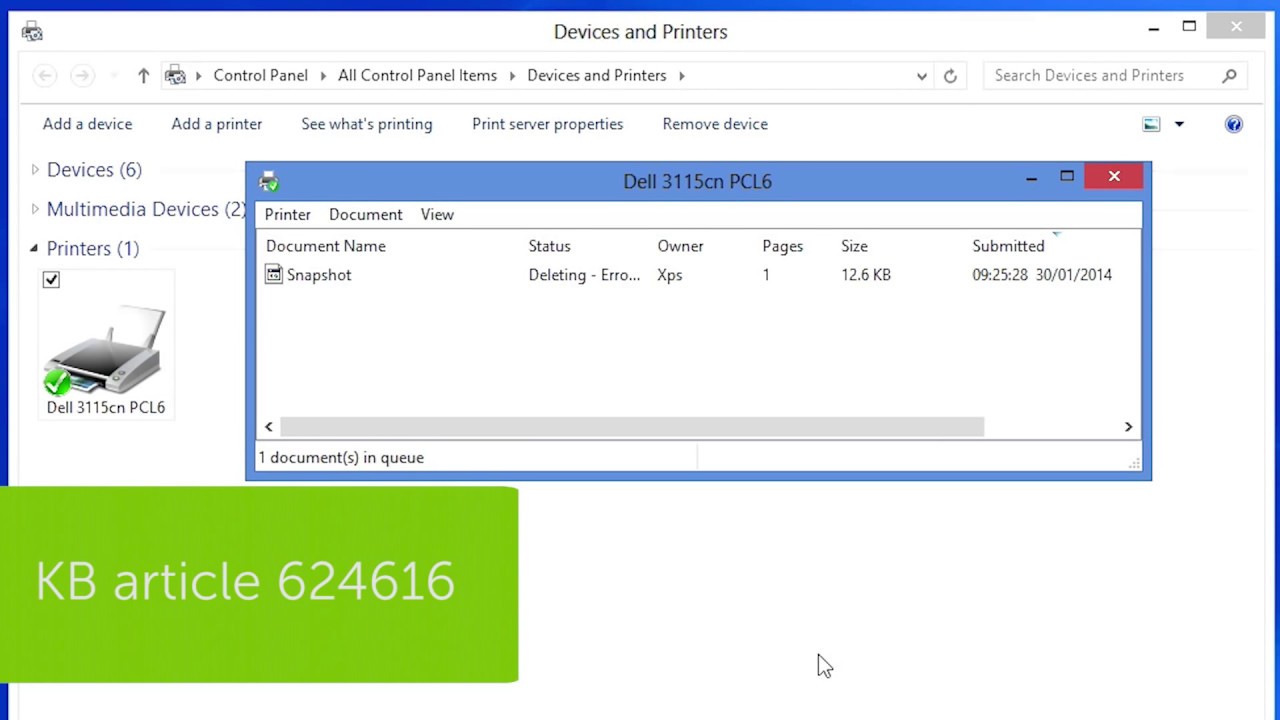Click the print queue horizontal scrollbar thumb
The height and width of the screenshot is (720, 1280).
(x=632, y=427)
